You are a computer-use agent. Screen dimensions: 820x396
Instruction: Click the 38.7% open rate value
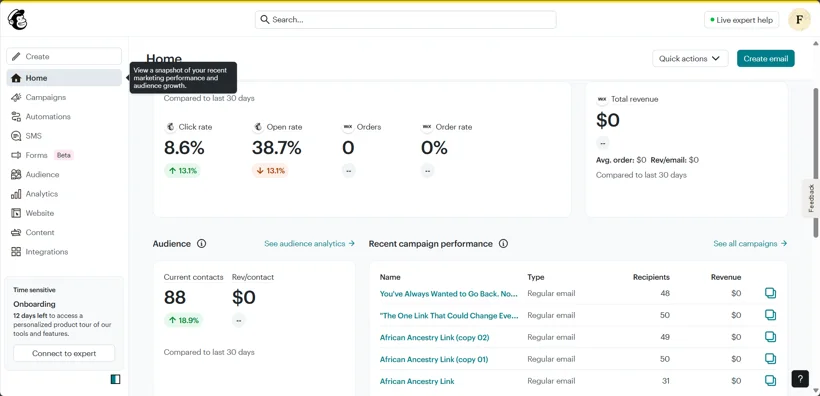tap(277, 149)
